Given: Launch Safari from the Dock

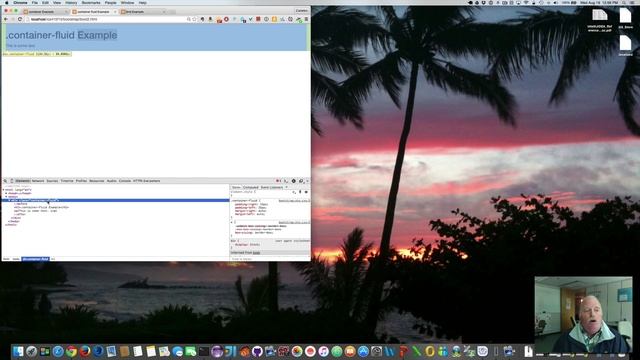Looking at the screenshot, I should point(58,351).
